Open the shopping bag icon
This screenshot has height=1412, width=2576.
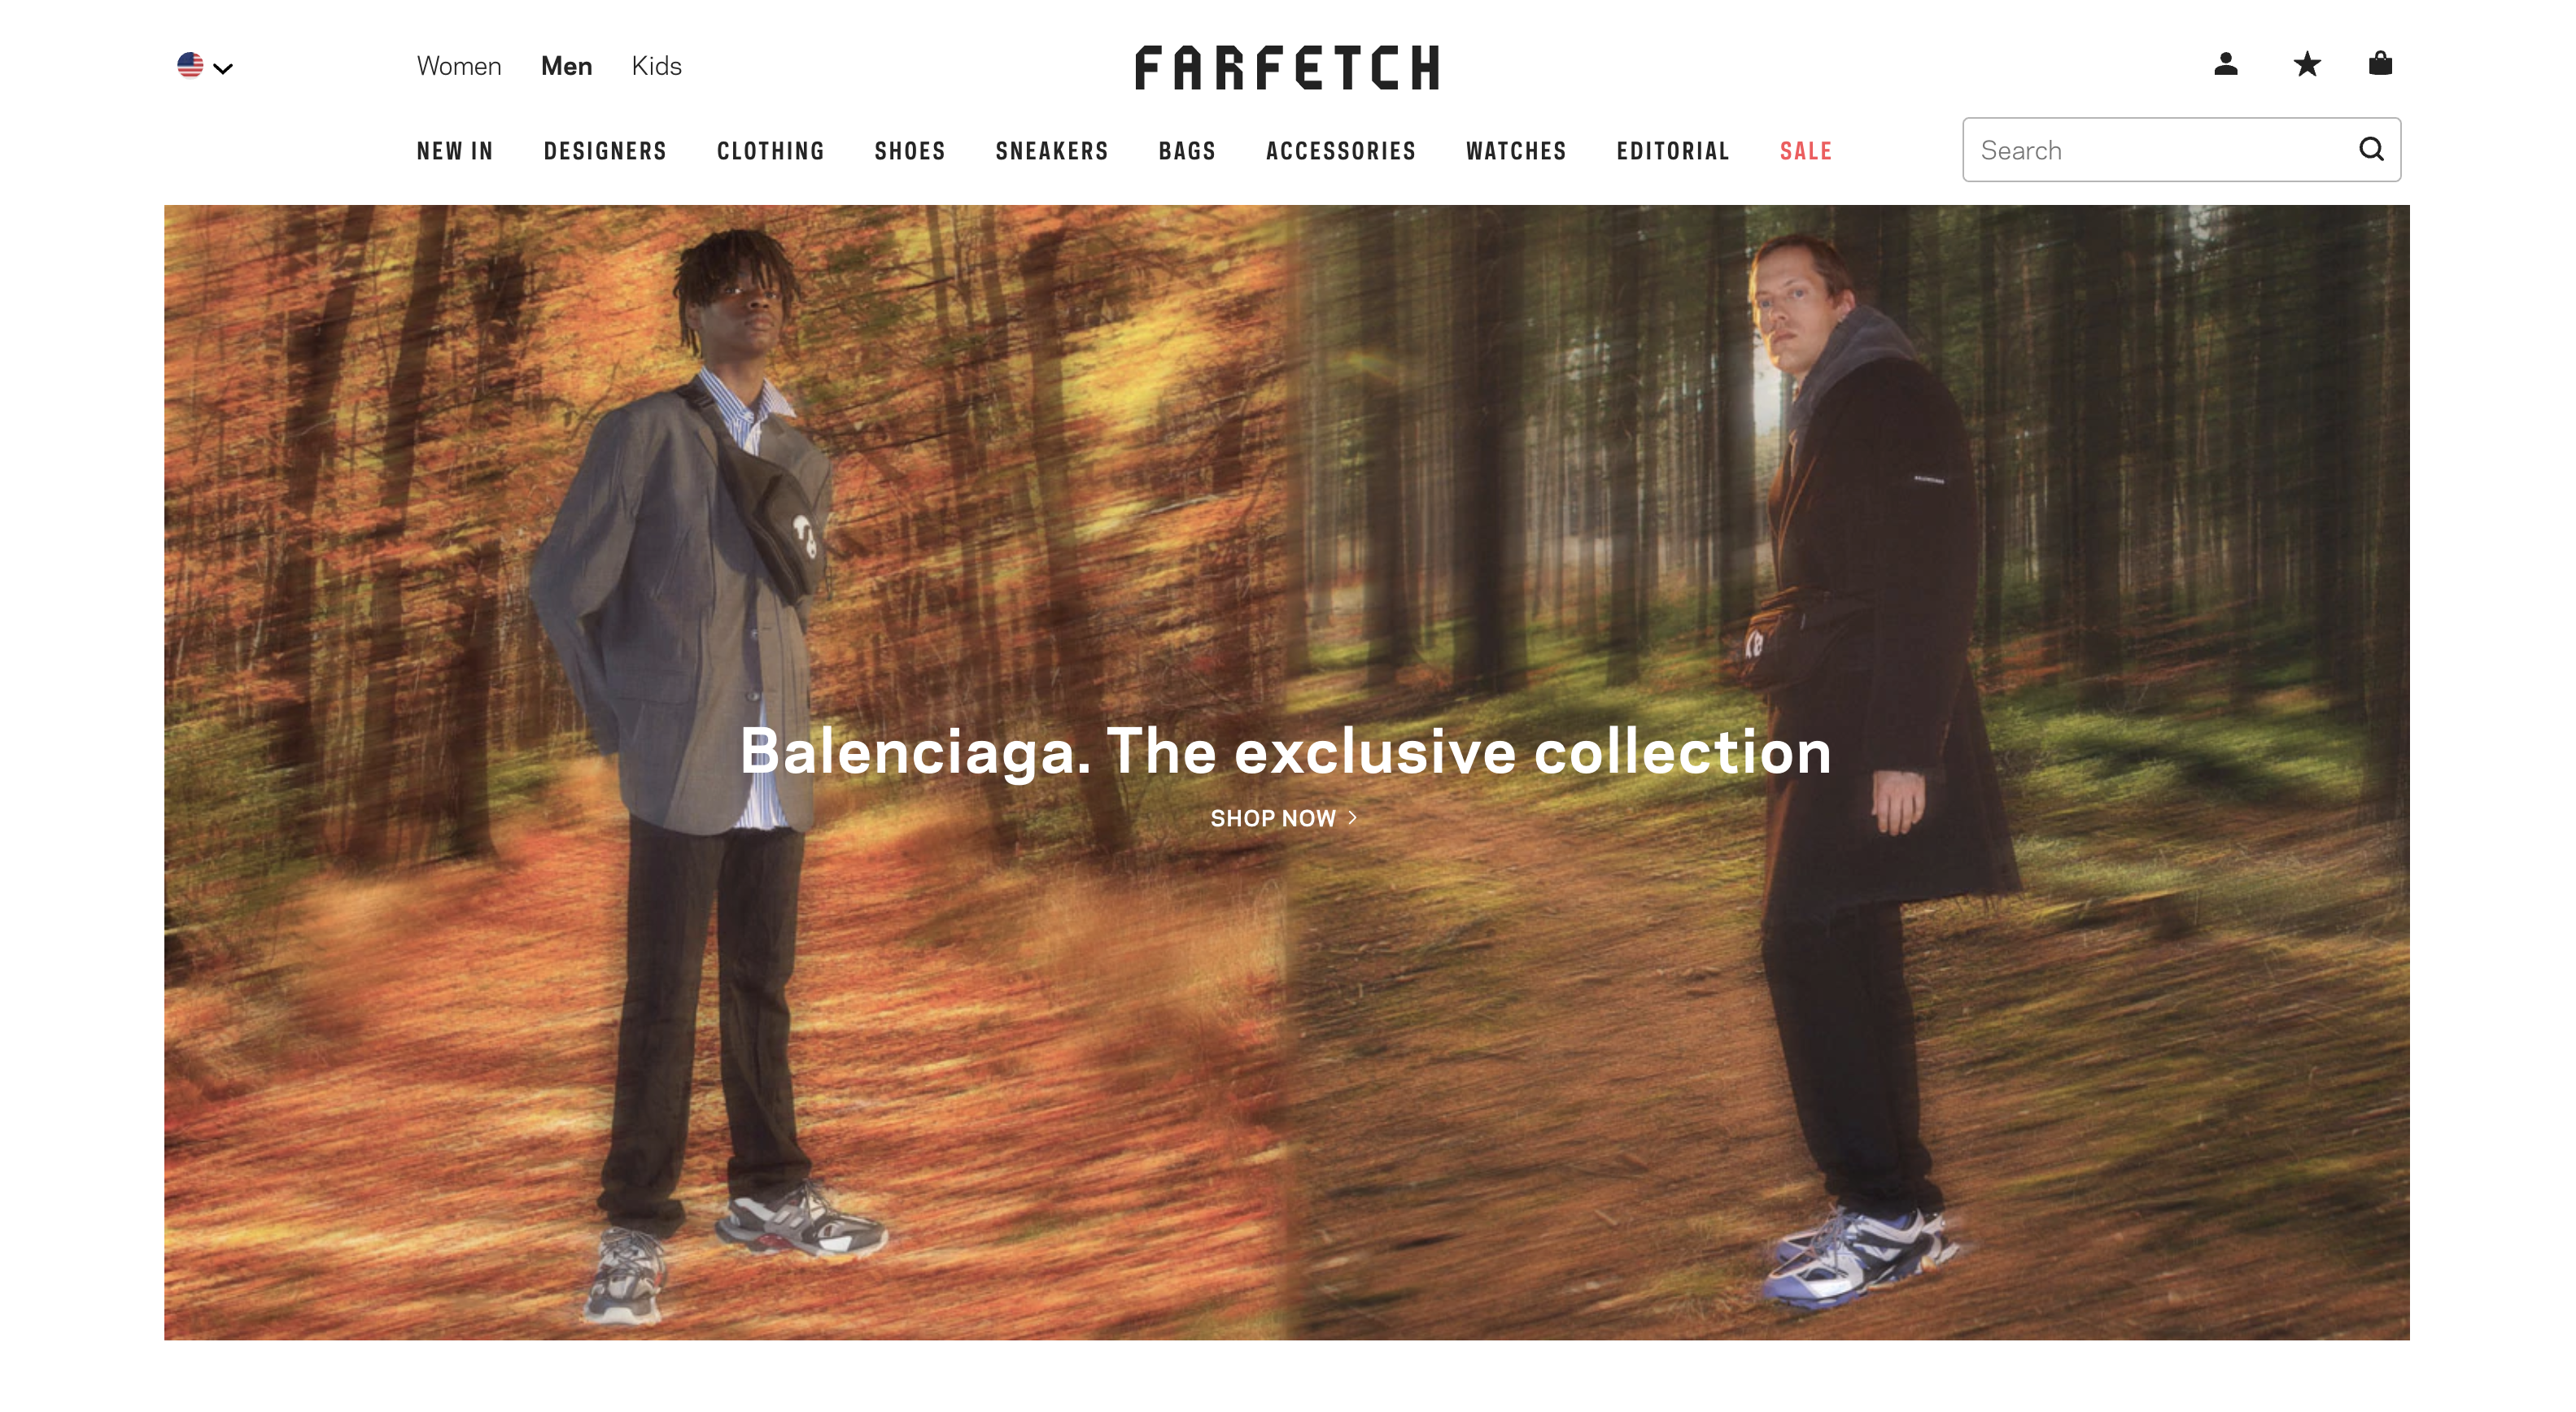(x=2382, y=64)
